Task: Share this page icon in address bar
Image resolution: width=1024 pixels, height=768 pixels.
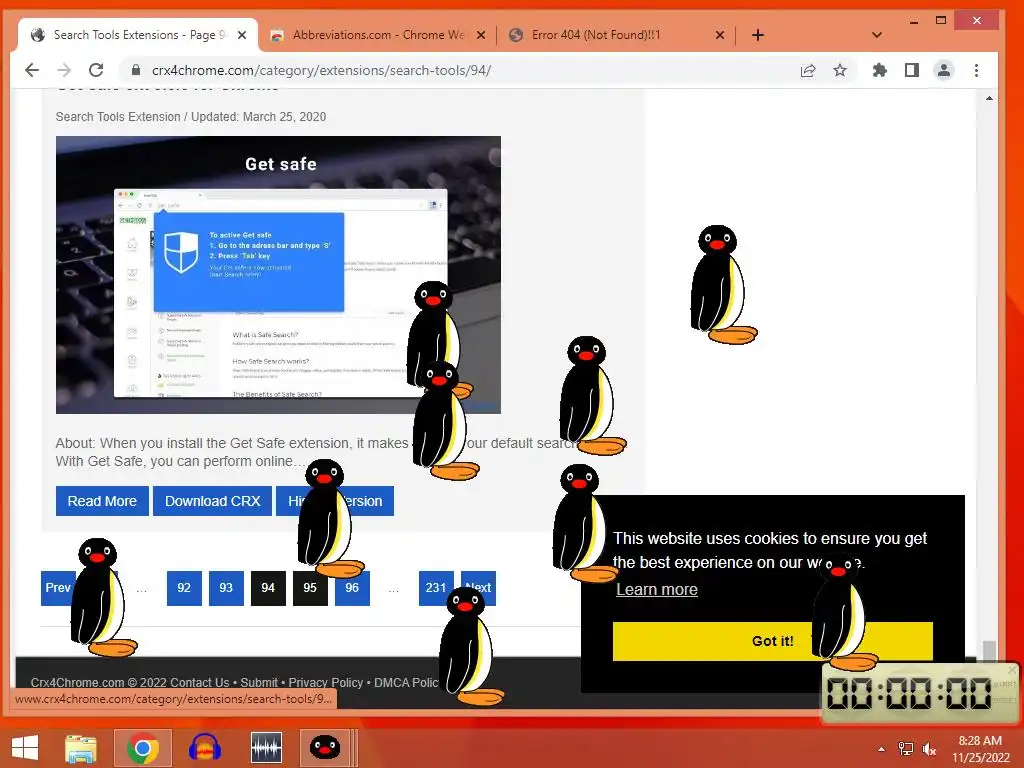Action: 808,71
